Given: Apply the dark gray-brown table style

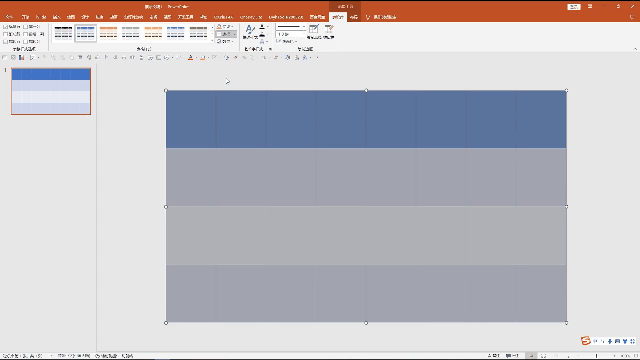Looking at the screenshot, I should click(x=198, y=33).
